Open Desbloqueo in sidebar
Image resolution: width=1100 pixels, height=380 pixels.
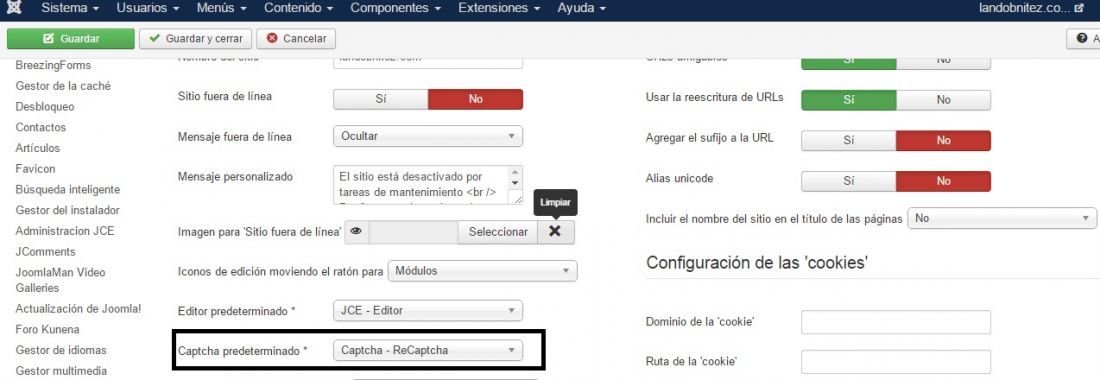45,107
